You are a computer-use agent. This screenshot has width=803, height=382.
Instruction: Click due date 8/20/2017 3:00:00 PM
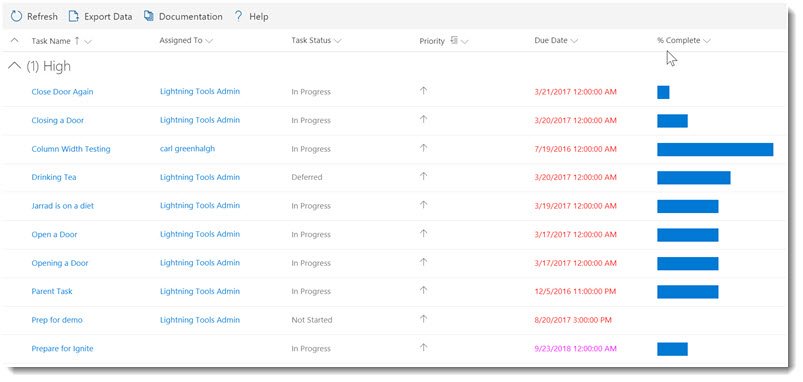[573, 320]
